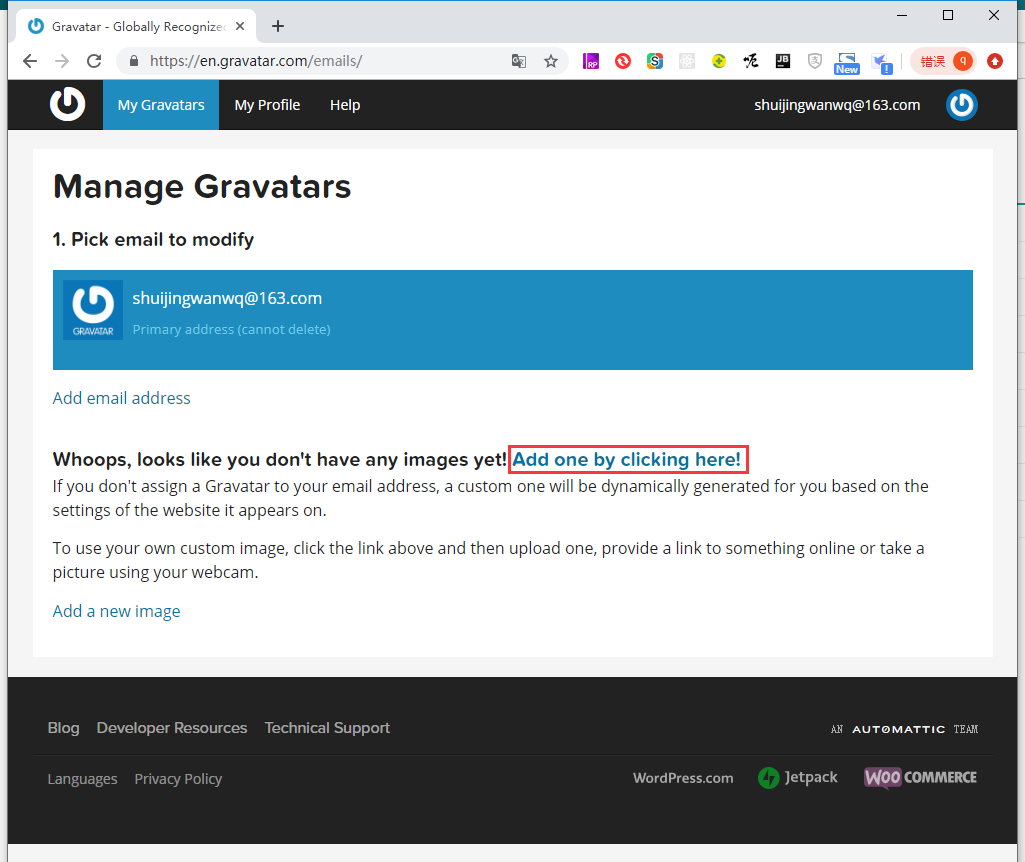Click the Gravatar thumbnail in email row

[93, 310]
